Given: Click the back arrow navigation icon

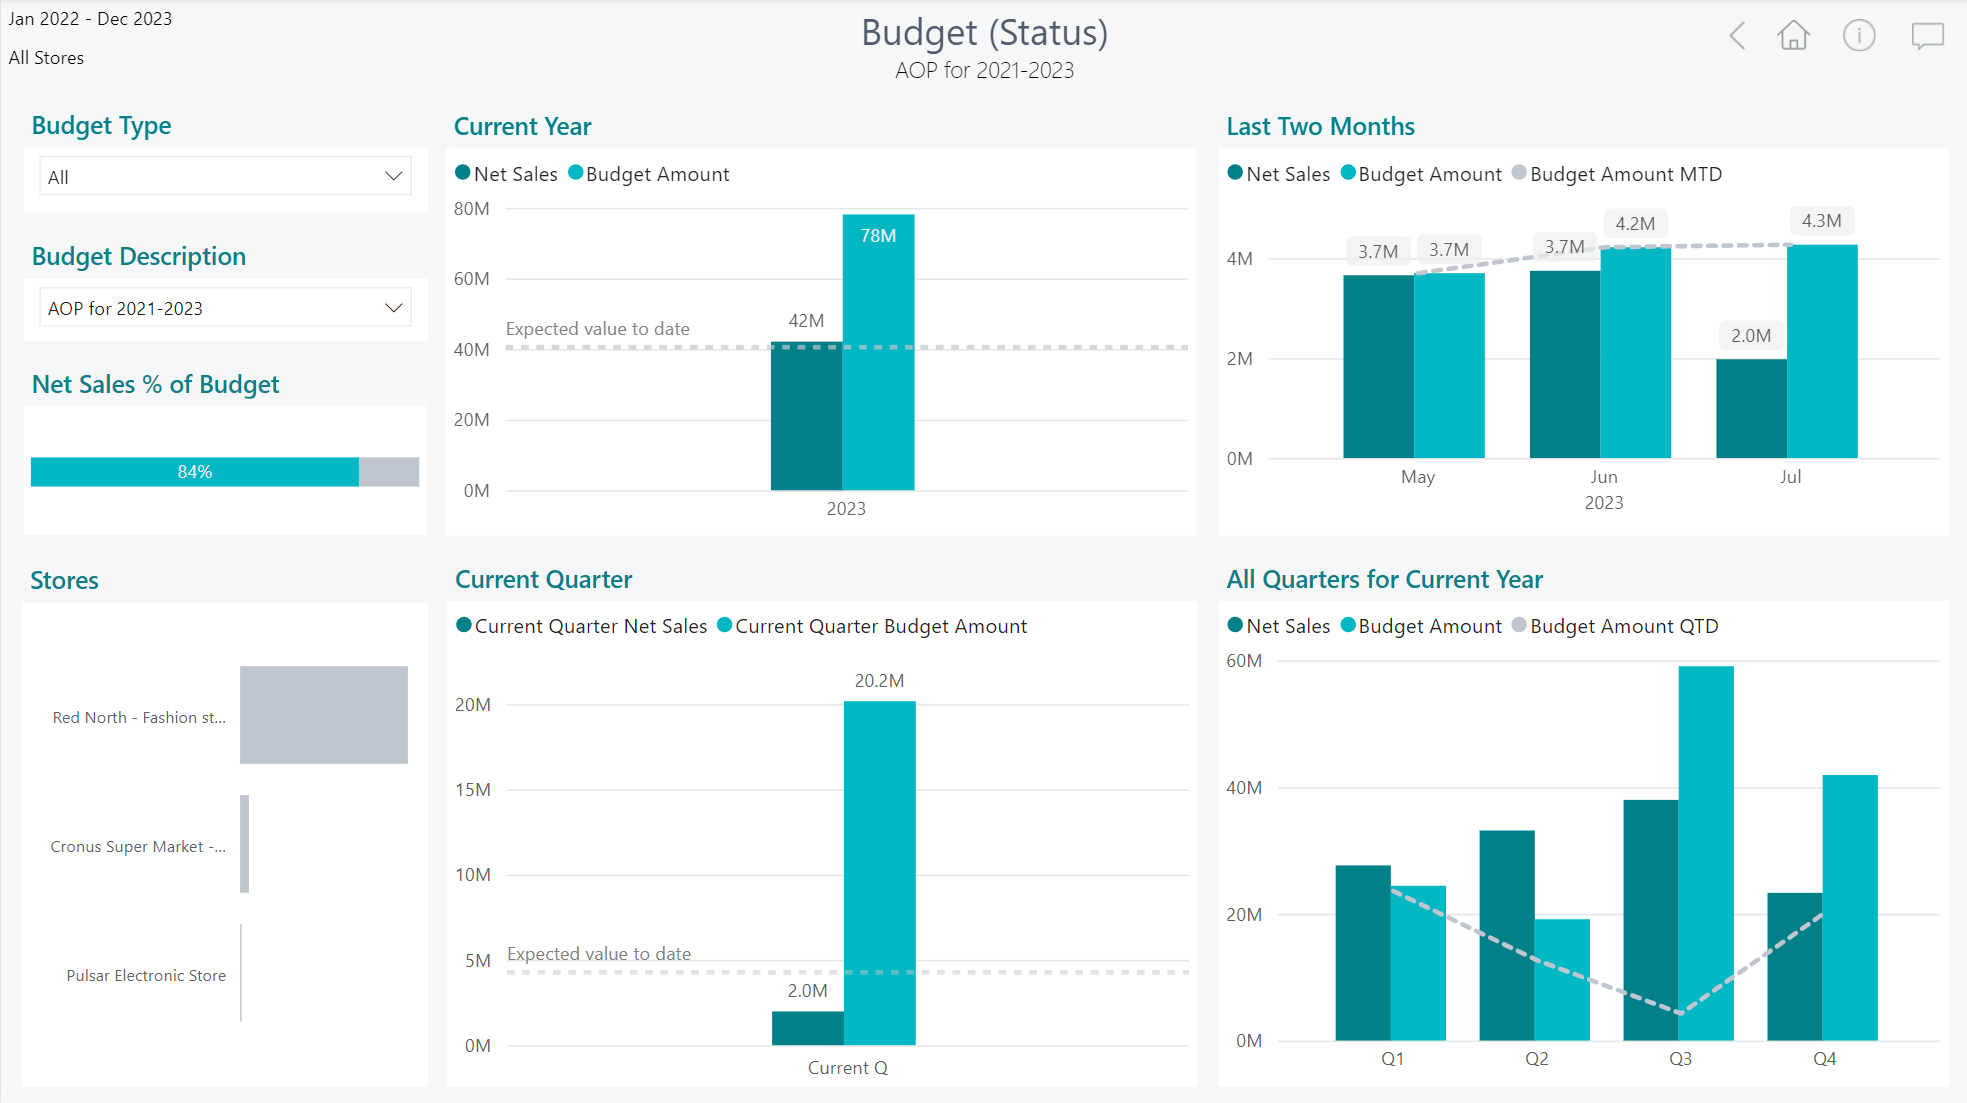Looking at the screenshot, I should (1737, 36).
